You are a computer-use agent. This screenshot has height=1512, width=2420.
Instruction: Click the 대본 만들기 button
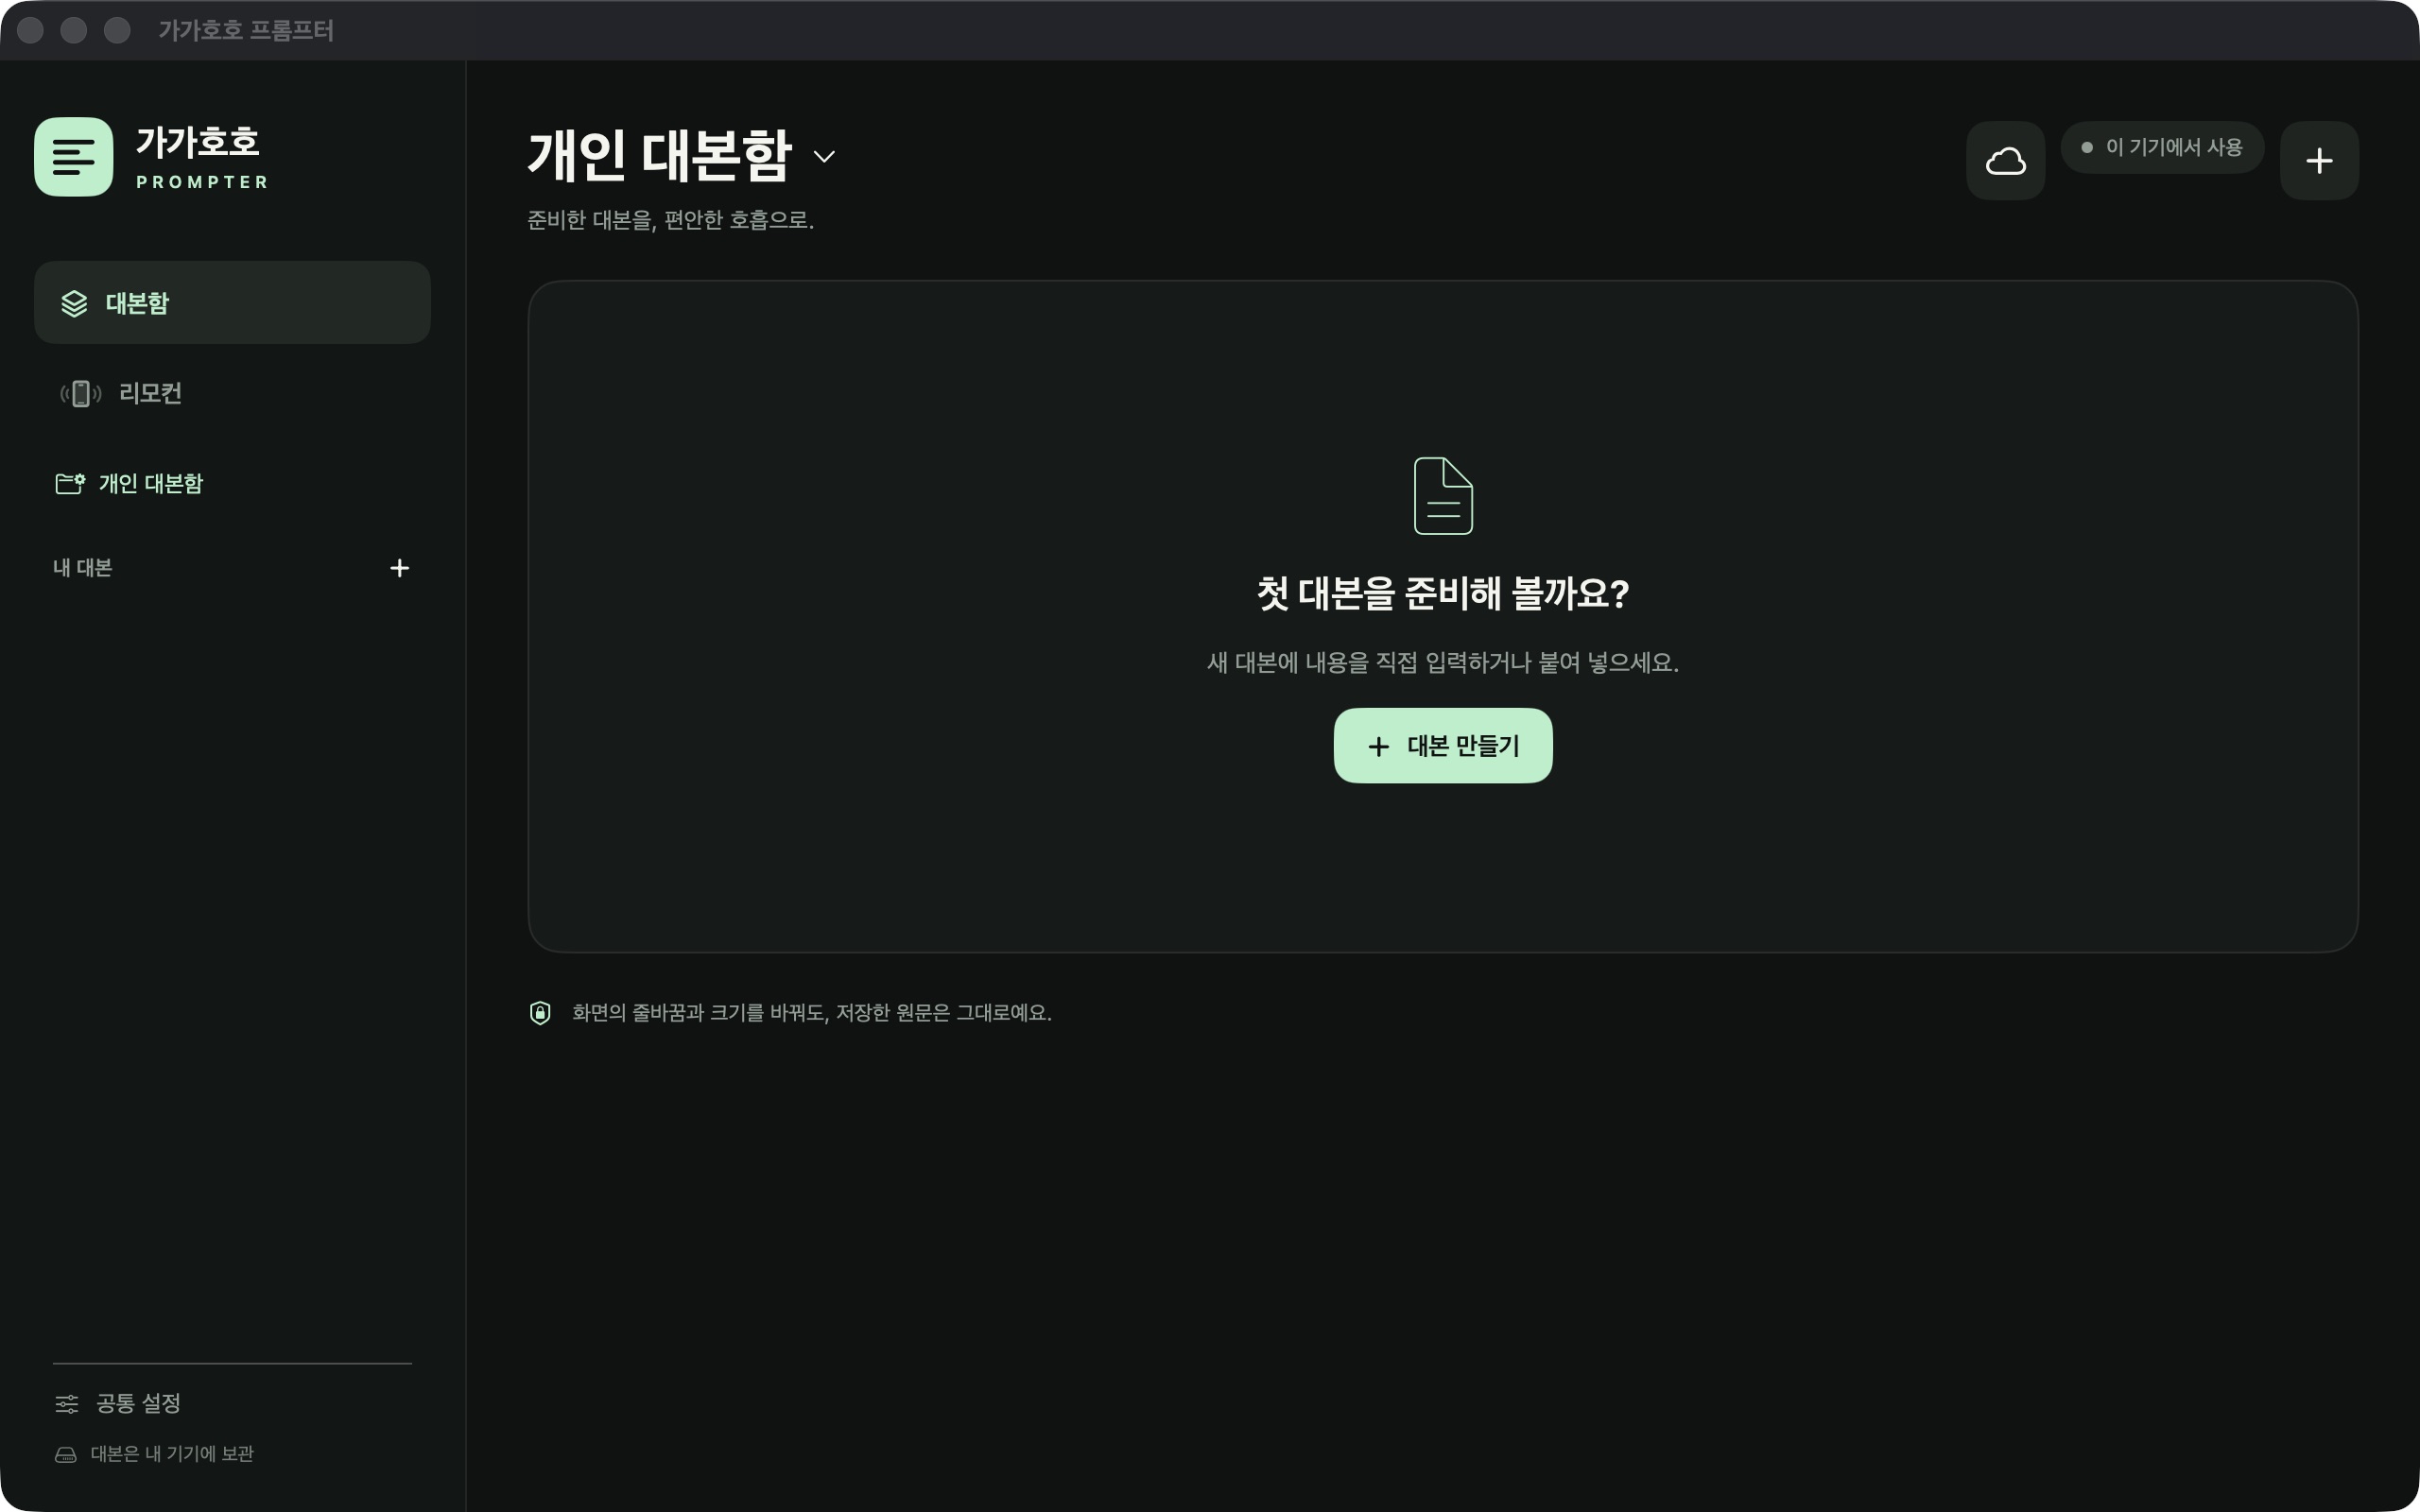pos(1443,746)
